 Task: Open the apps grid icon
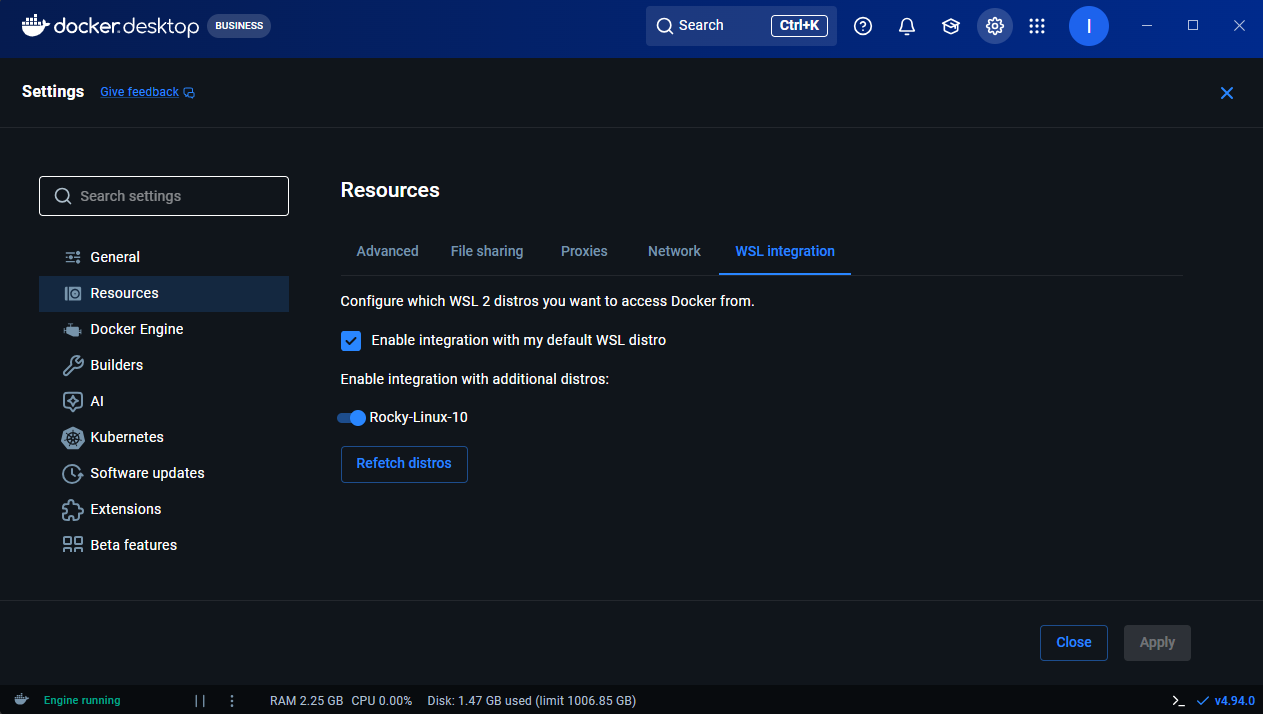[1037, 26]
